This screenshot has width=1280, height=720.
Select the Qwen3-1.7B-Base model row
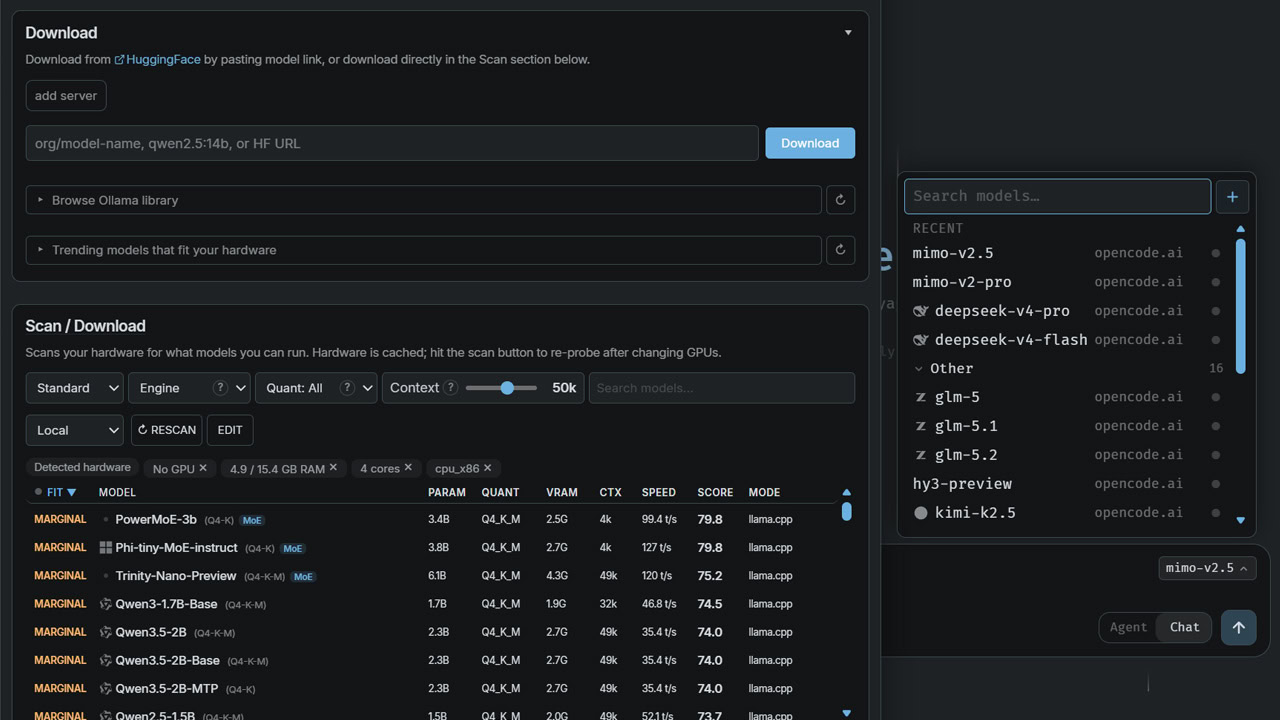click(433, 604)
